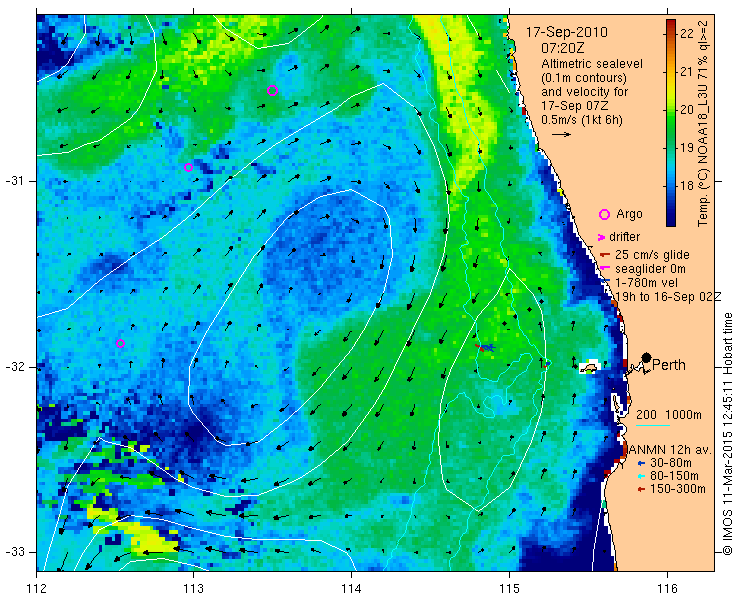Click the "Argo" legend label

click(x=629, y=214)
